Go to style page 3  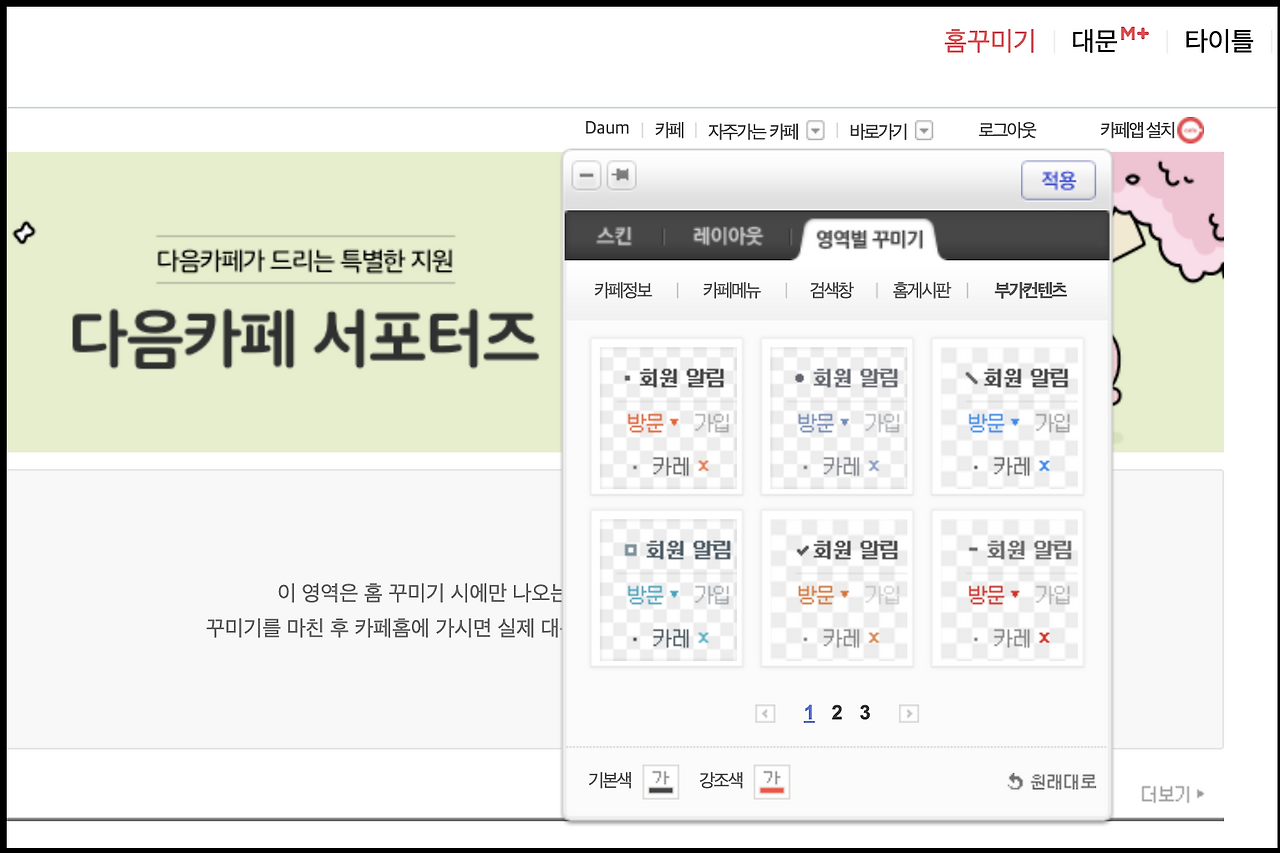pyautogui.click(x=865, y=713)
